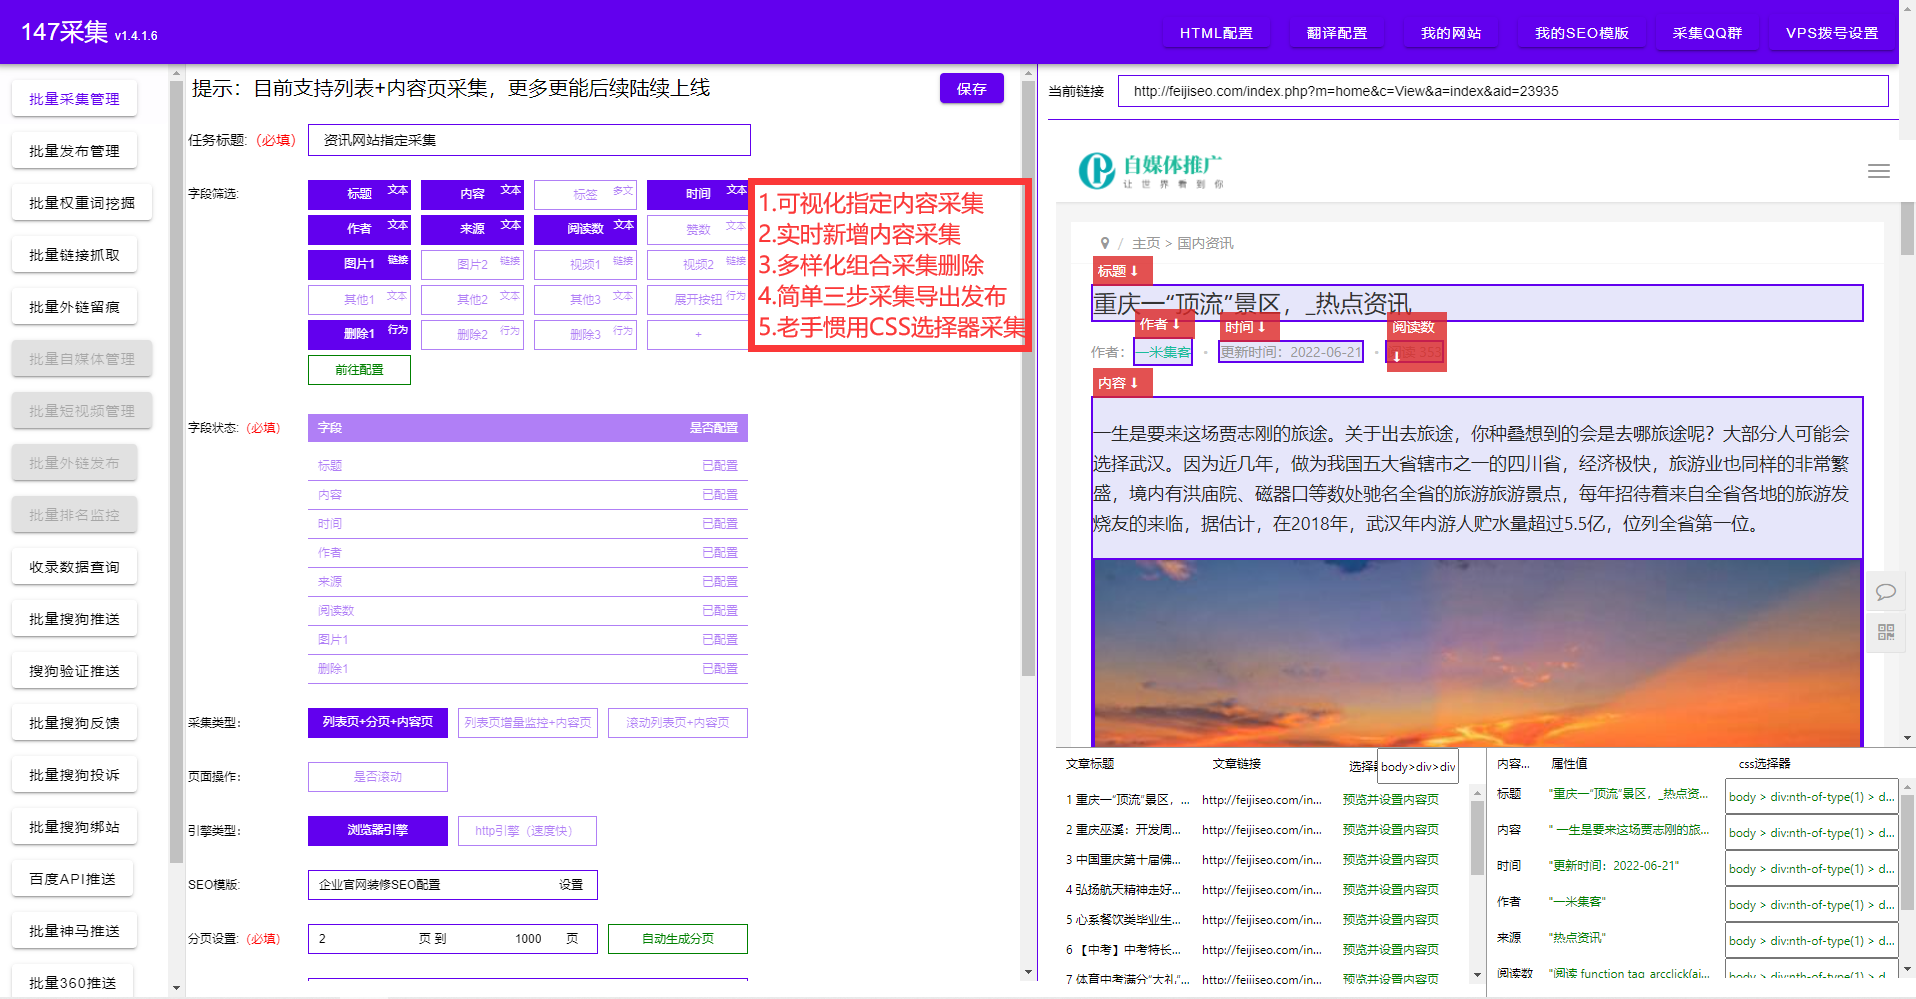Open the hamburger menu on the preview page
Screen dimensions: 1916x999
pyautogui.click(x=1877, y=171)
